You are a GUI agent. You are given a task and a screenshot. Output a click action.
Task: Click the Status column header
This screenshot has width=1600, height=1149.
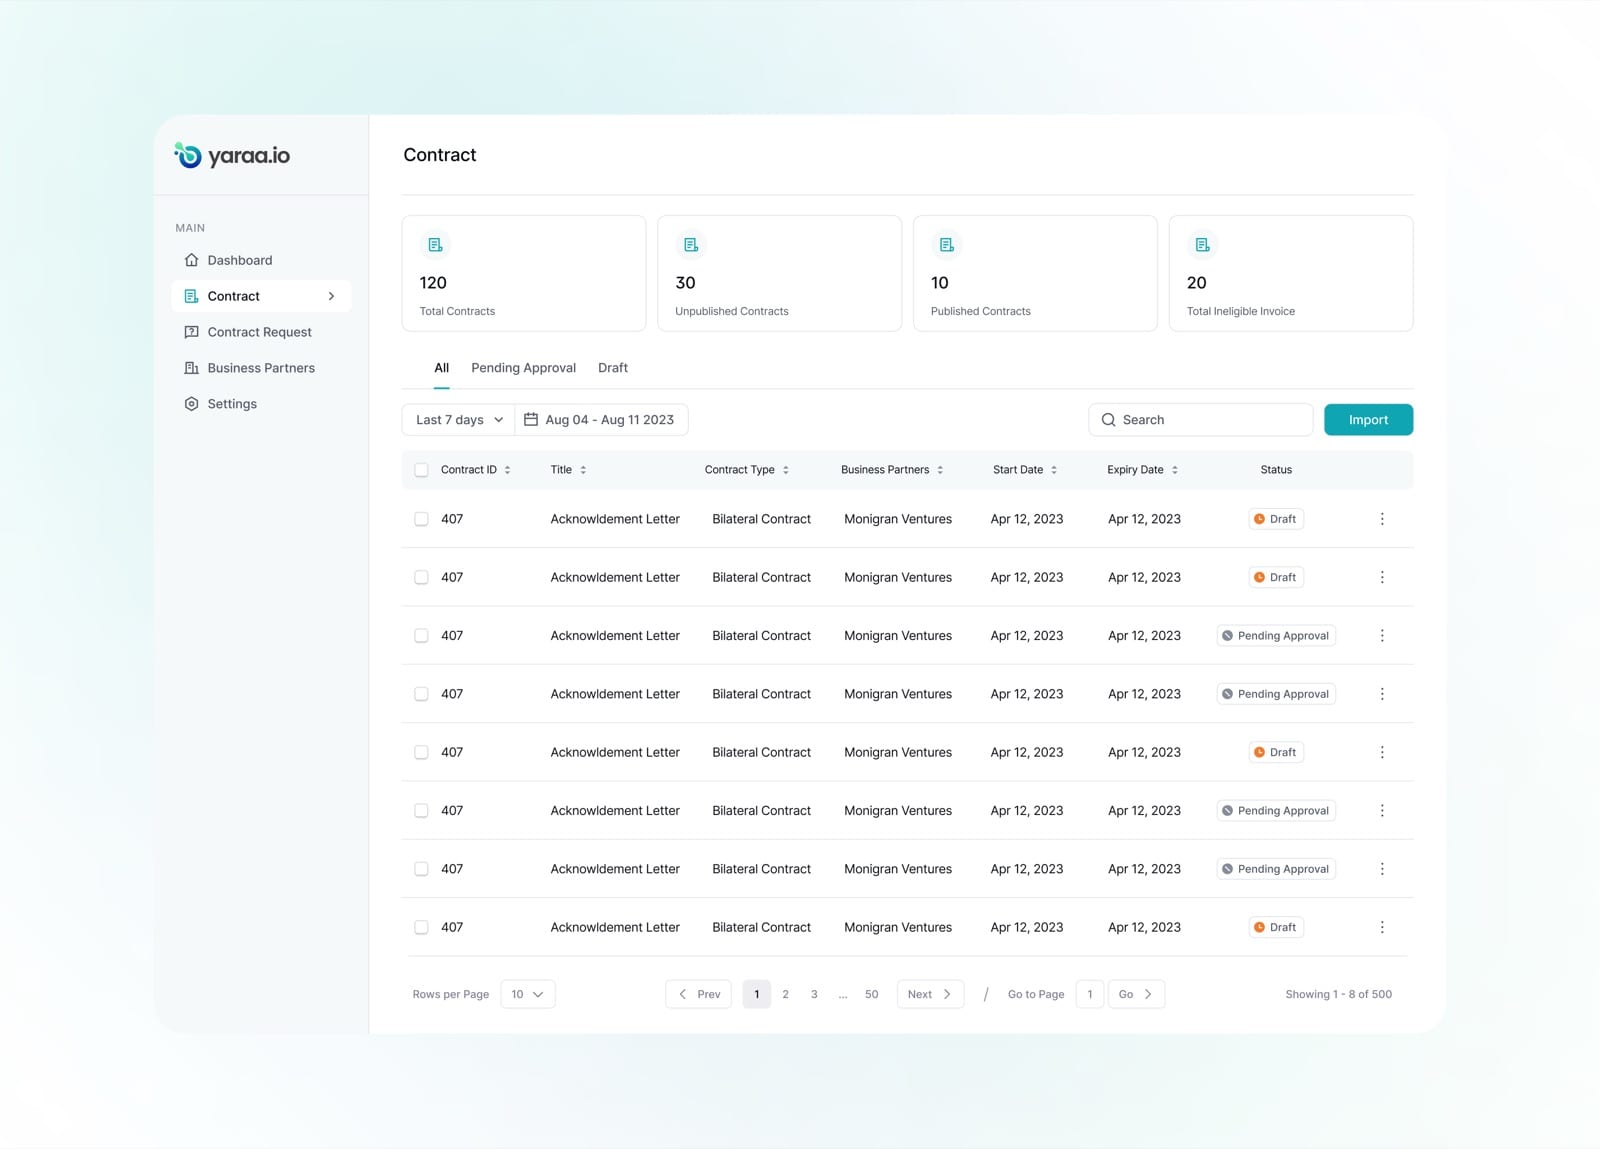click(x=1276, y=470)
